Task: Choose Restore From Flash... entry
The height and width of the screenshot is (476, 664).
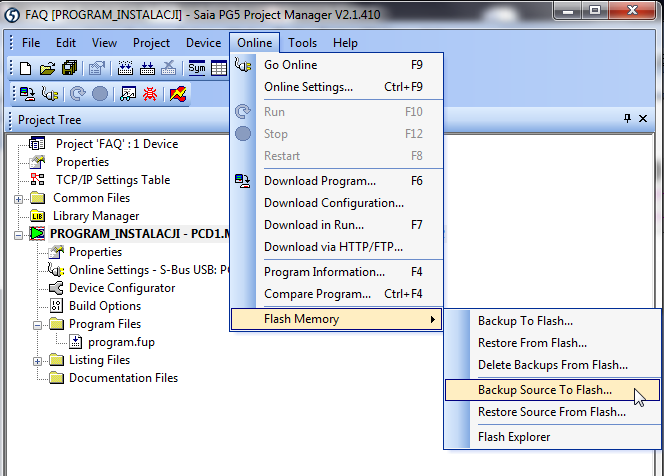Action: (x=553, y=343)
